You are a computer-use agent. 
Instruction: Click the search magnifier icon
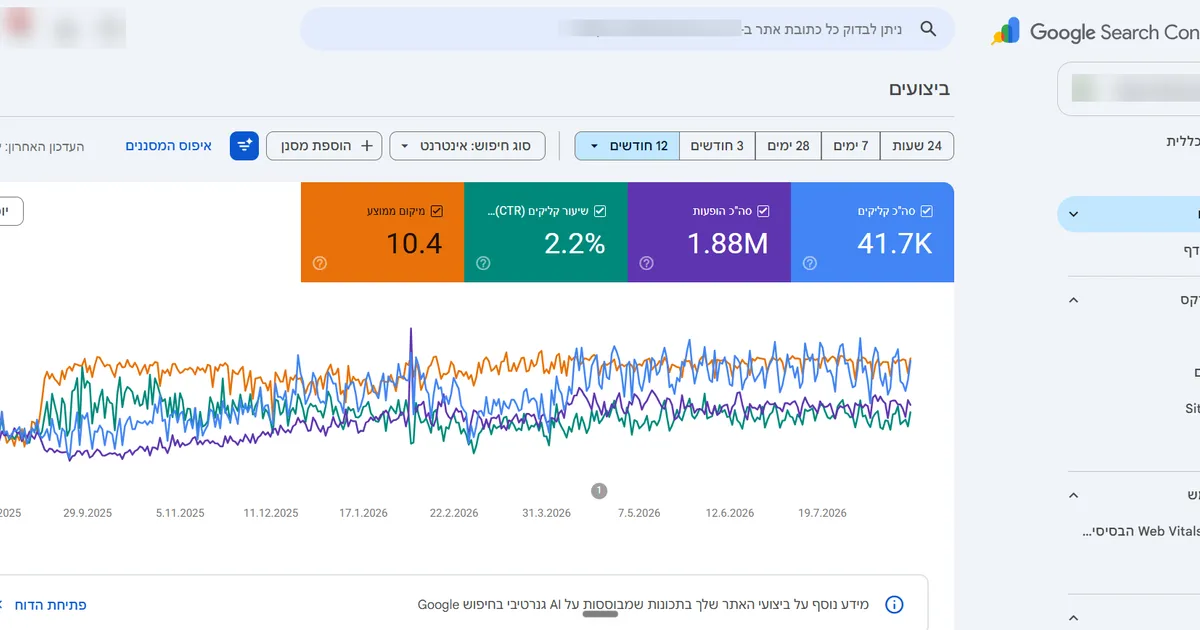tap(928, 29)
